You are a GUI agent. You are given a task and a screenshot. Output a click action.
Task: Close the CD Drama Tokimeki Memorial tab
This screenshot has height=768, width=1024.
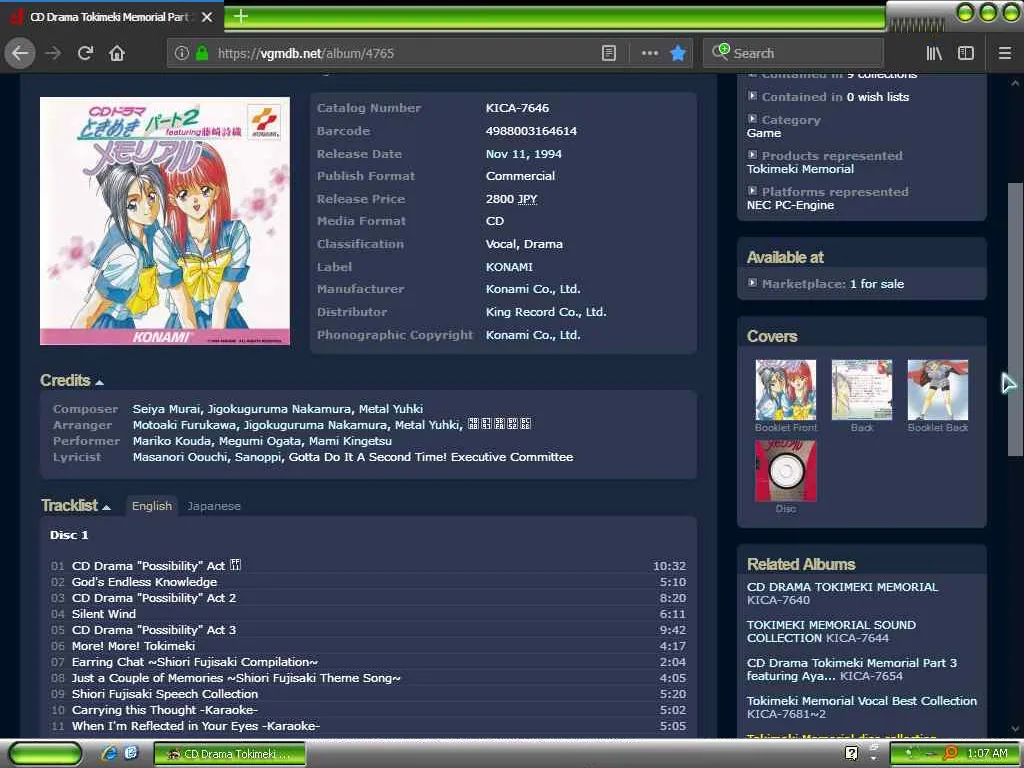tap(207, 17)
